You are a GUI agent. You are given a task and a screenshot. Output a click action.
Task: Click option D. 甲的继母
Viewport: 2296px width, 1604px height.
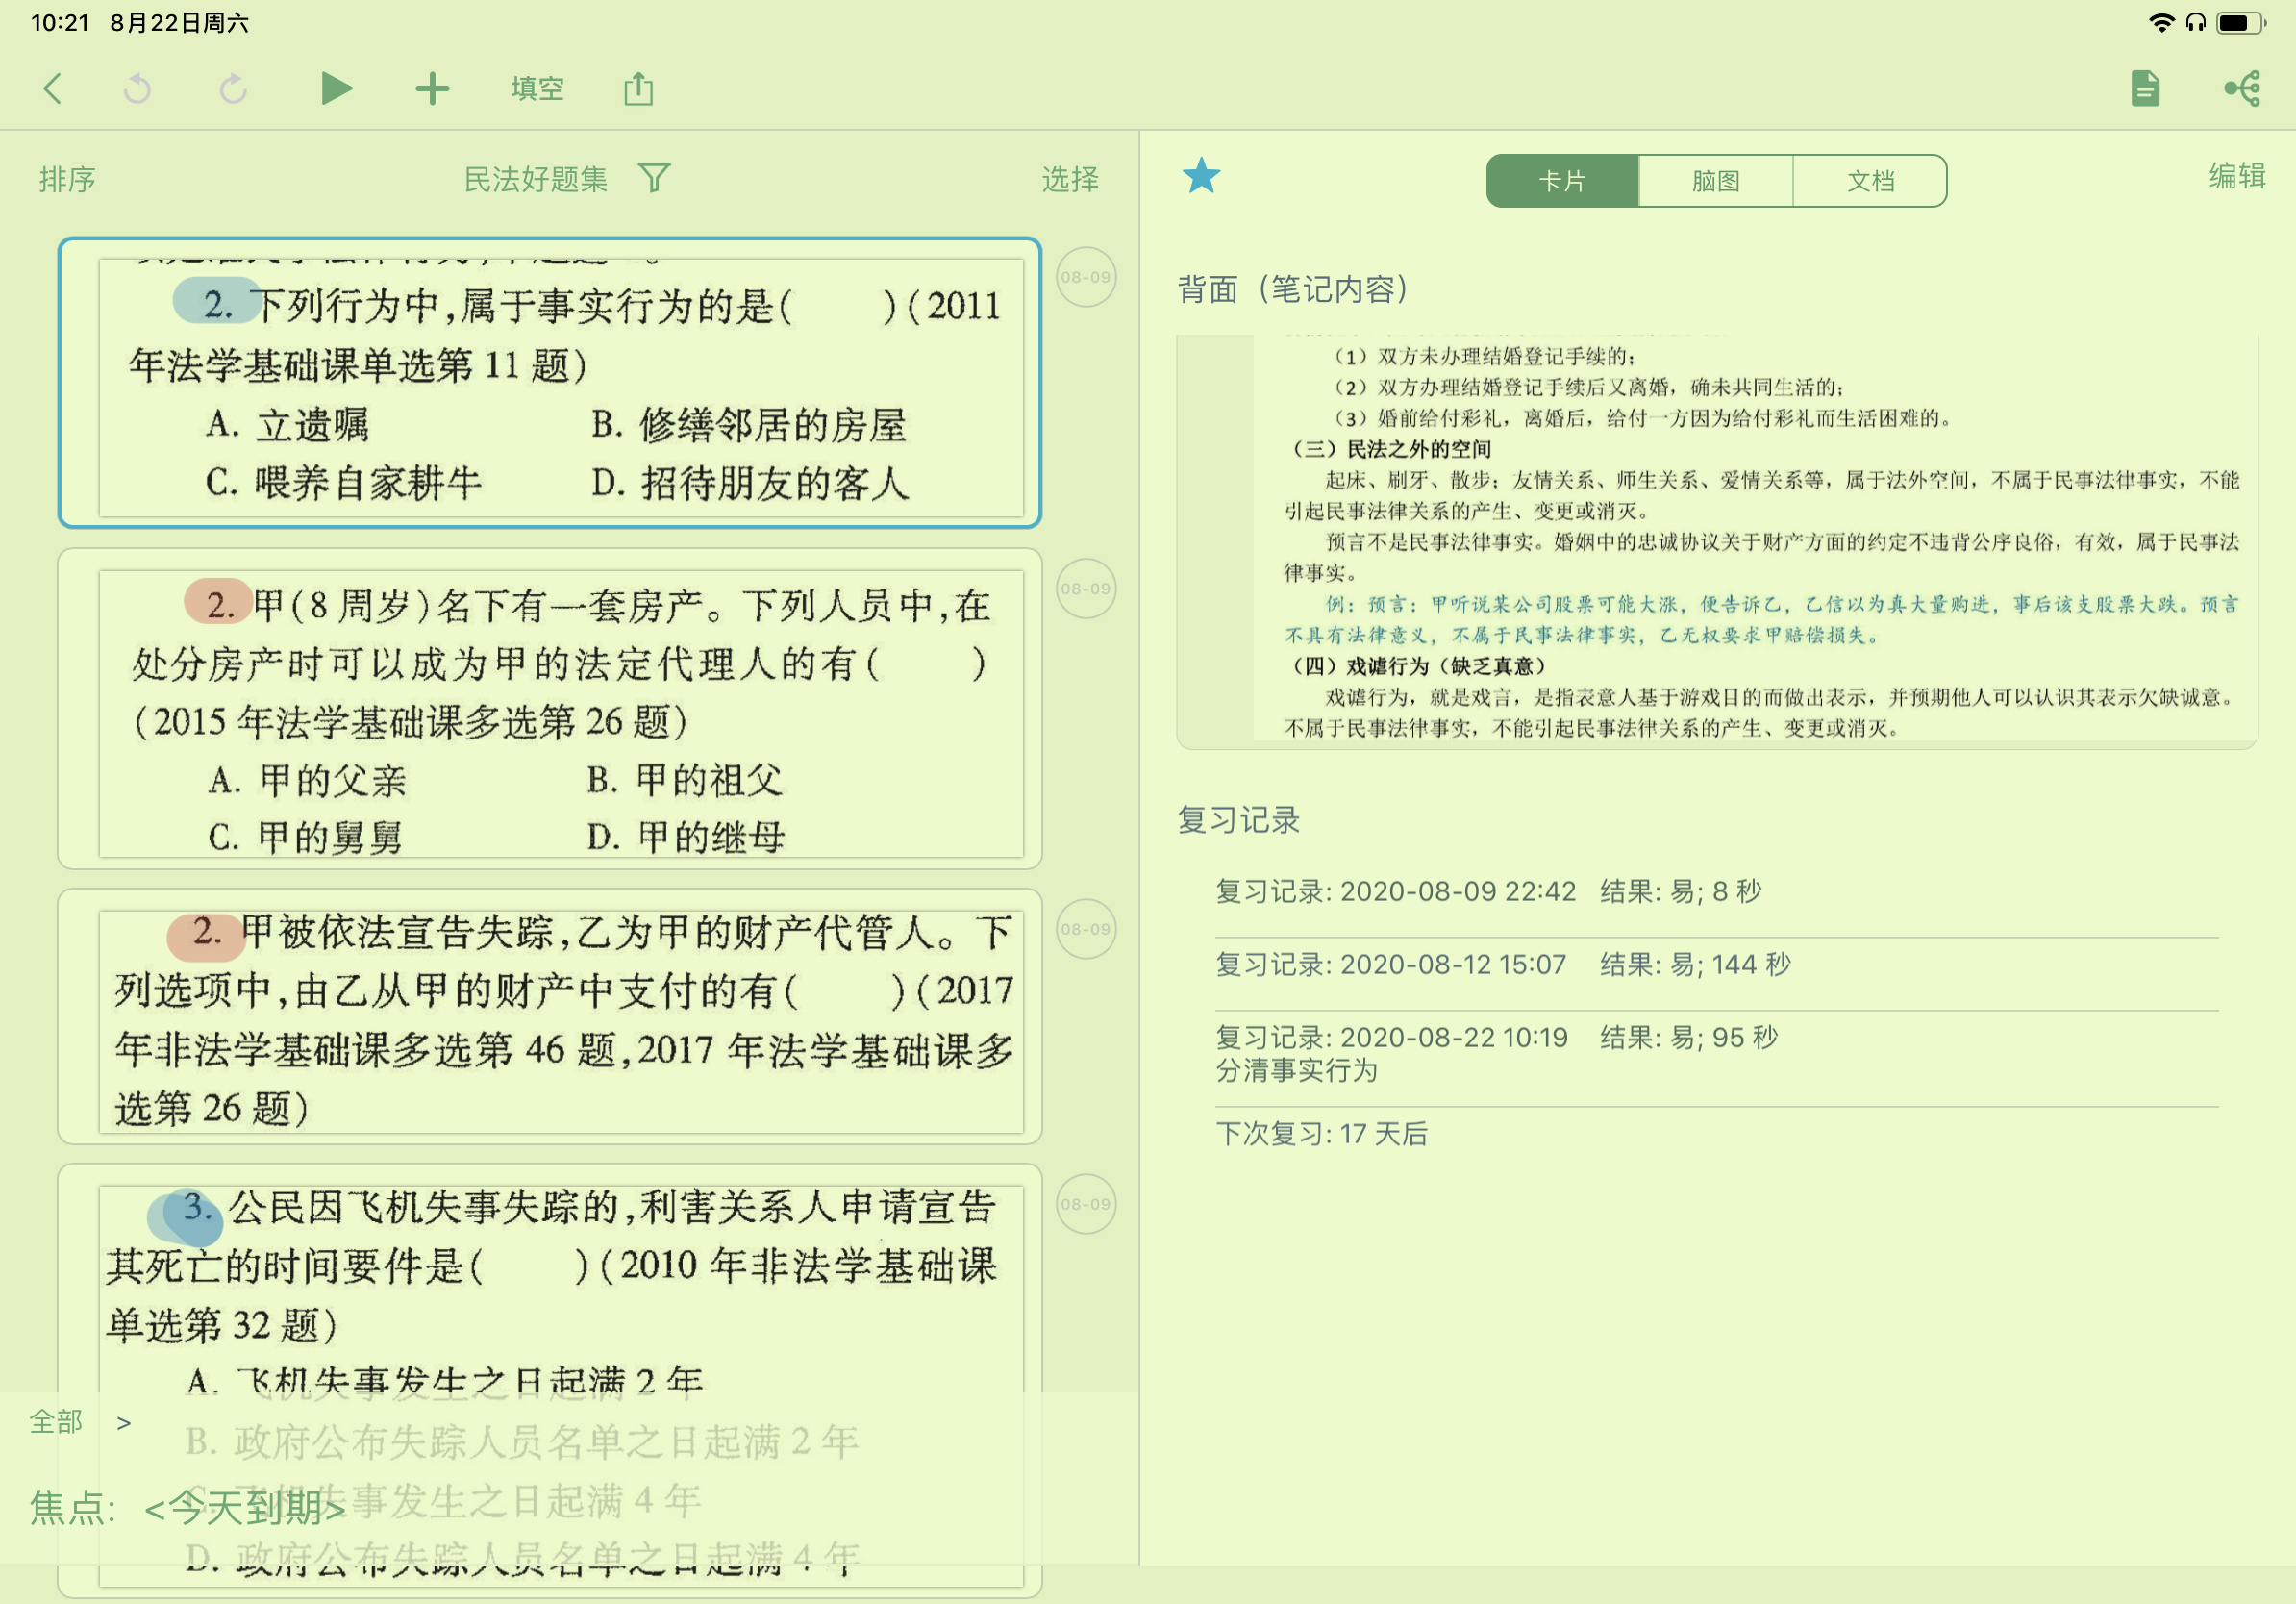pos(686,837)
